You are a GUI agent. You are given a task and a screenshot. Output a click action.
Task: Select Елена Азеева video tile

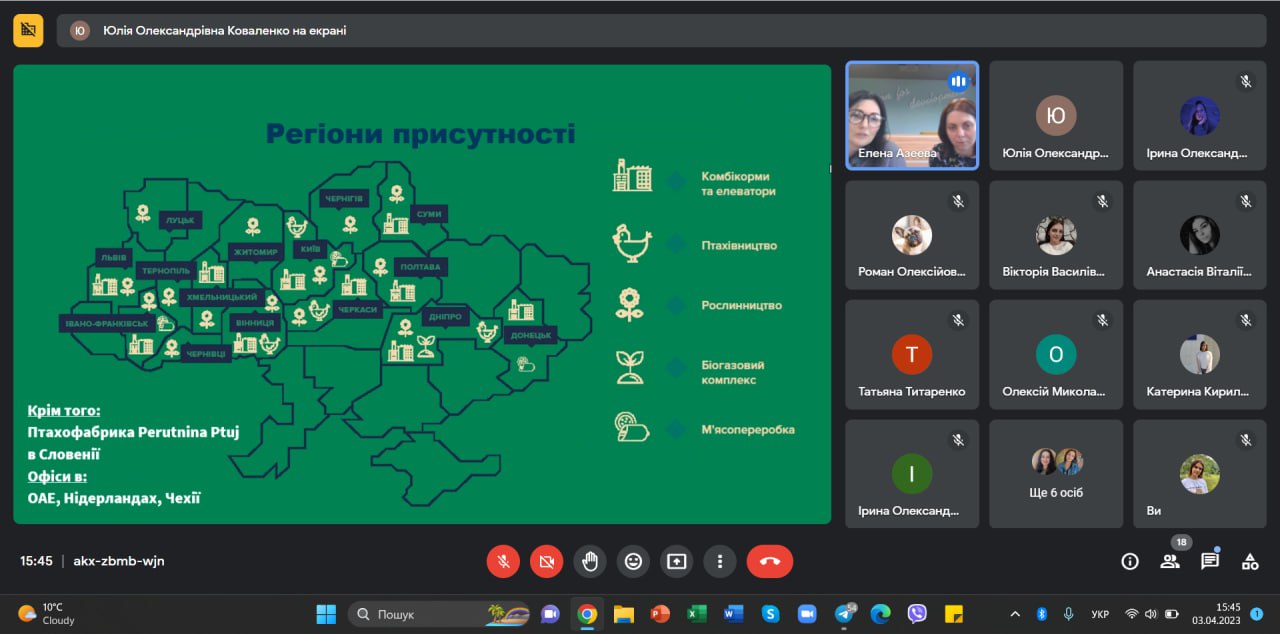tap(911, 115)
